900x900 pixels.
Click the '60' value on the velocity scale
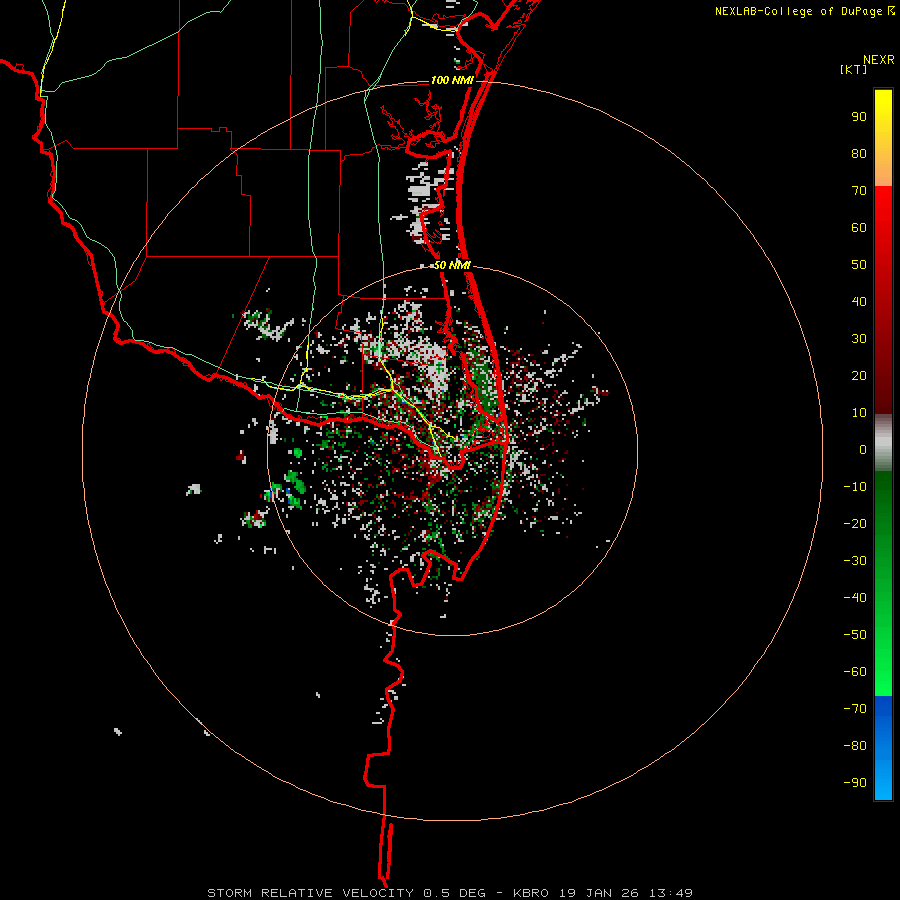[859, 228]
